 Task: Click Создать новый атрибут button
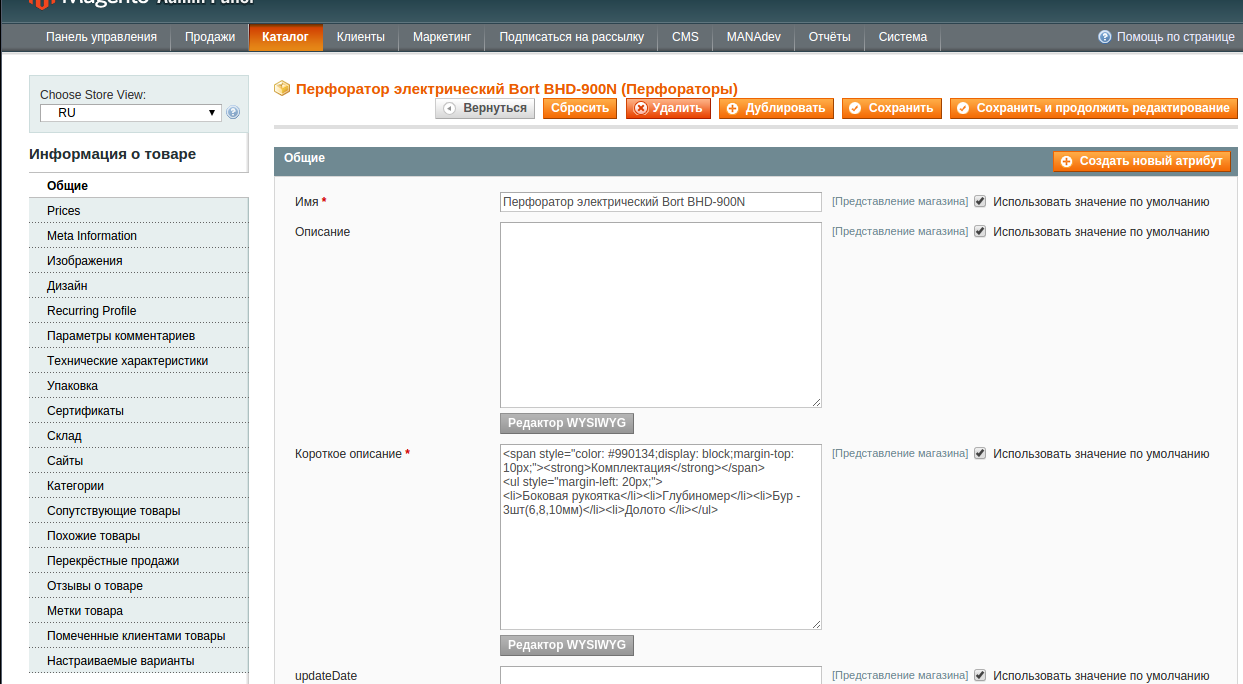tap(1142, 161)
